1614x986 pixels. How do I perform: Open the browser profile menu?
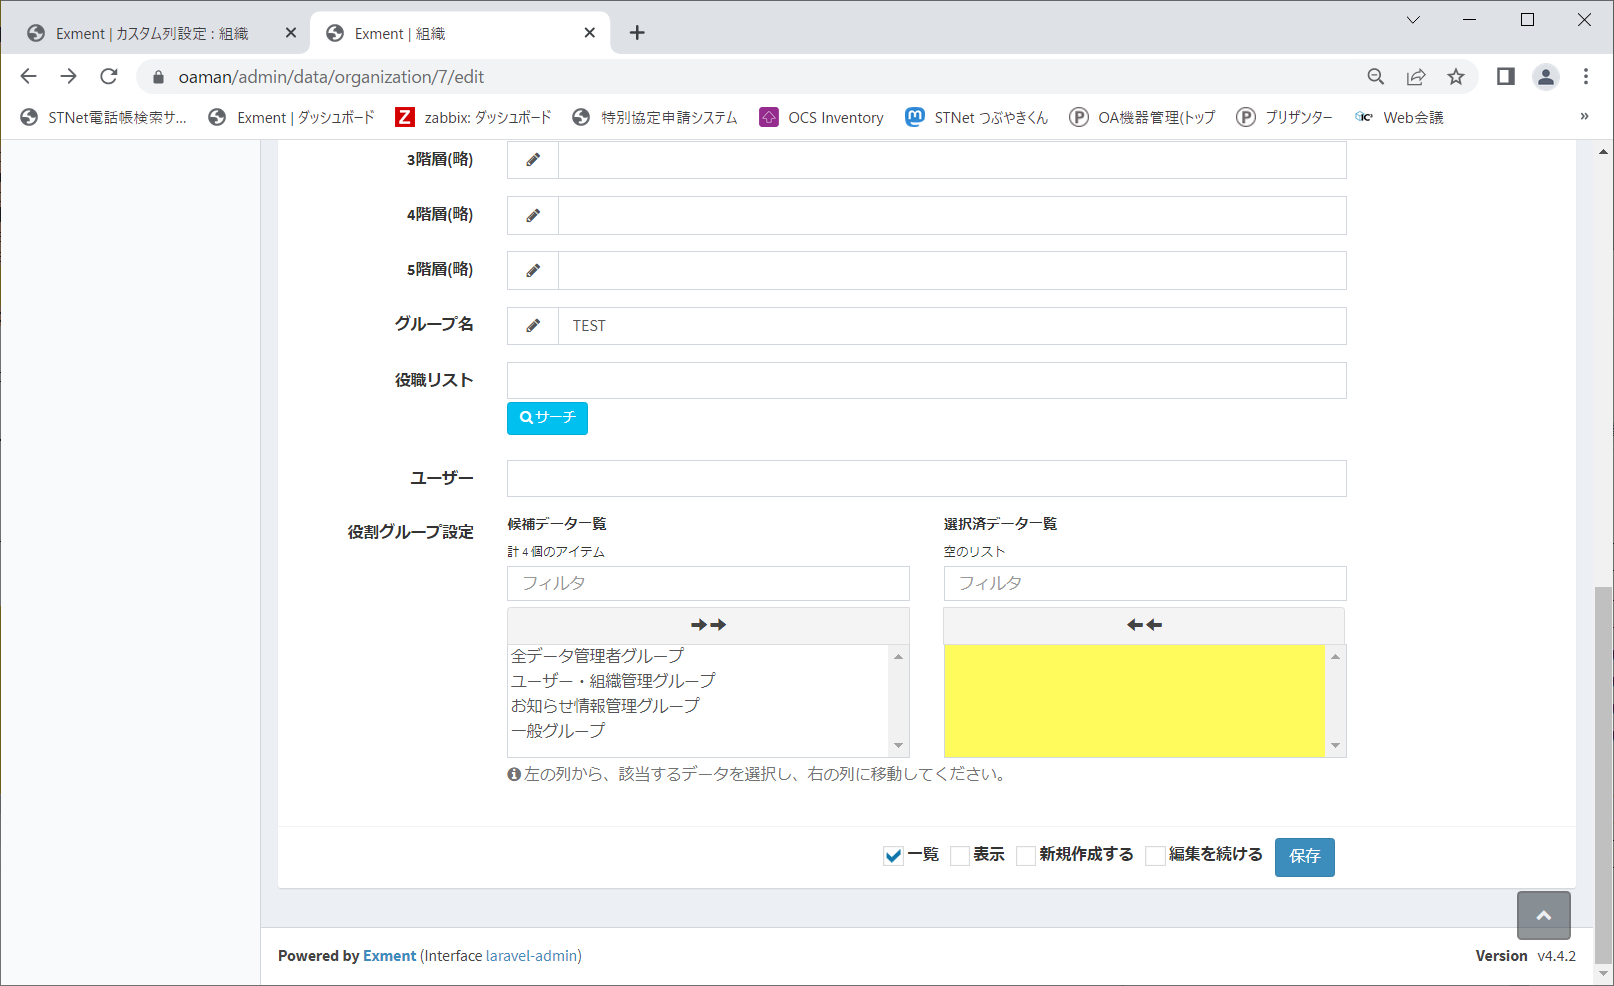point(1546,77)
